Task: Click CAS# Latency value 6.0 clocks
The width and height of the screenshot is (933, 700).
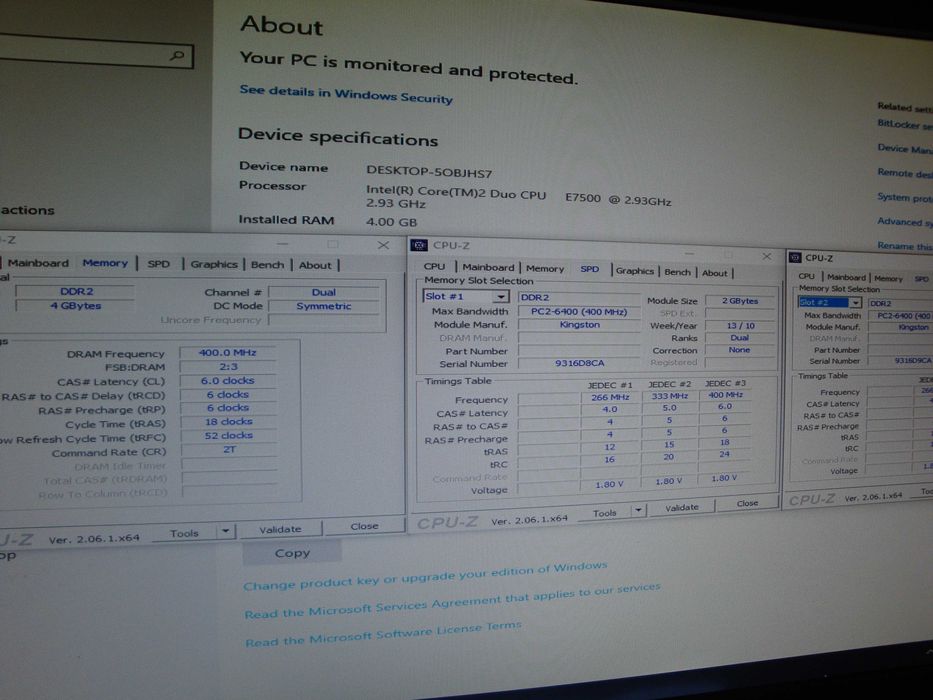Action: 227,380
